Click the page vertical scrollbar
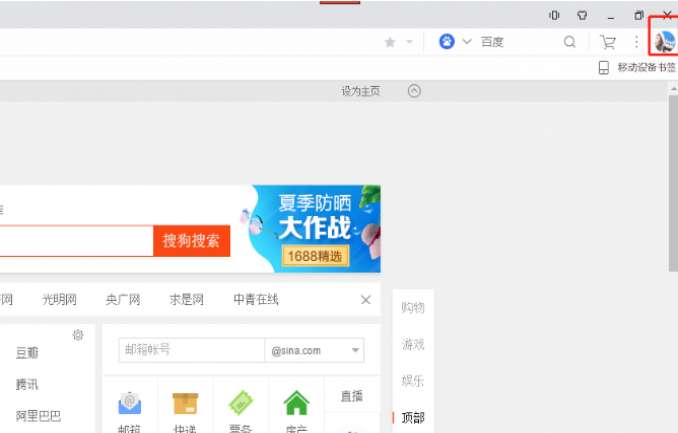The width and height of the screenshot is (678, 433). click(x=673, y=183)
